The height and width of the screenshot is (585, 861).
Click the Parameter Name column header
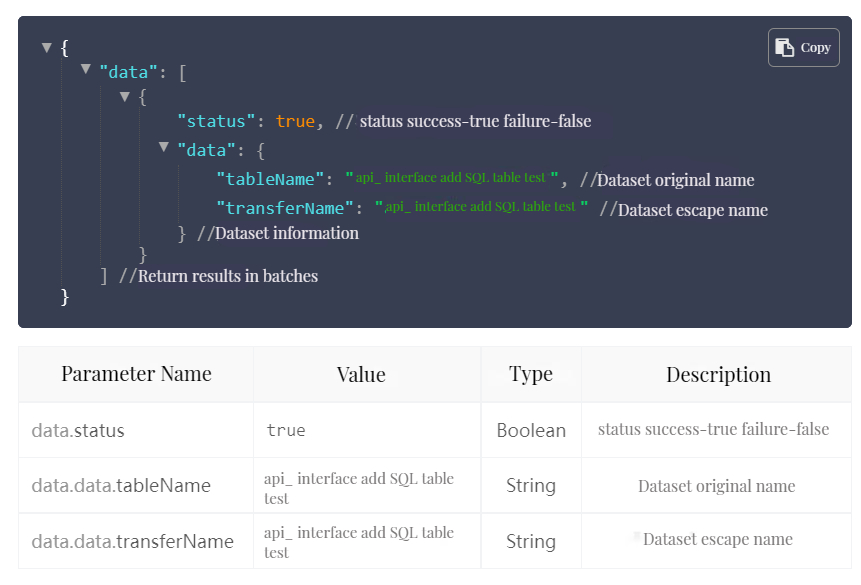click(136, 374)
